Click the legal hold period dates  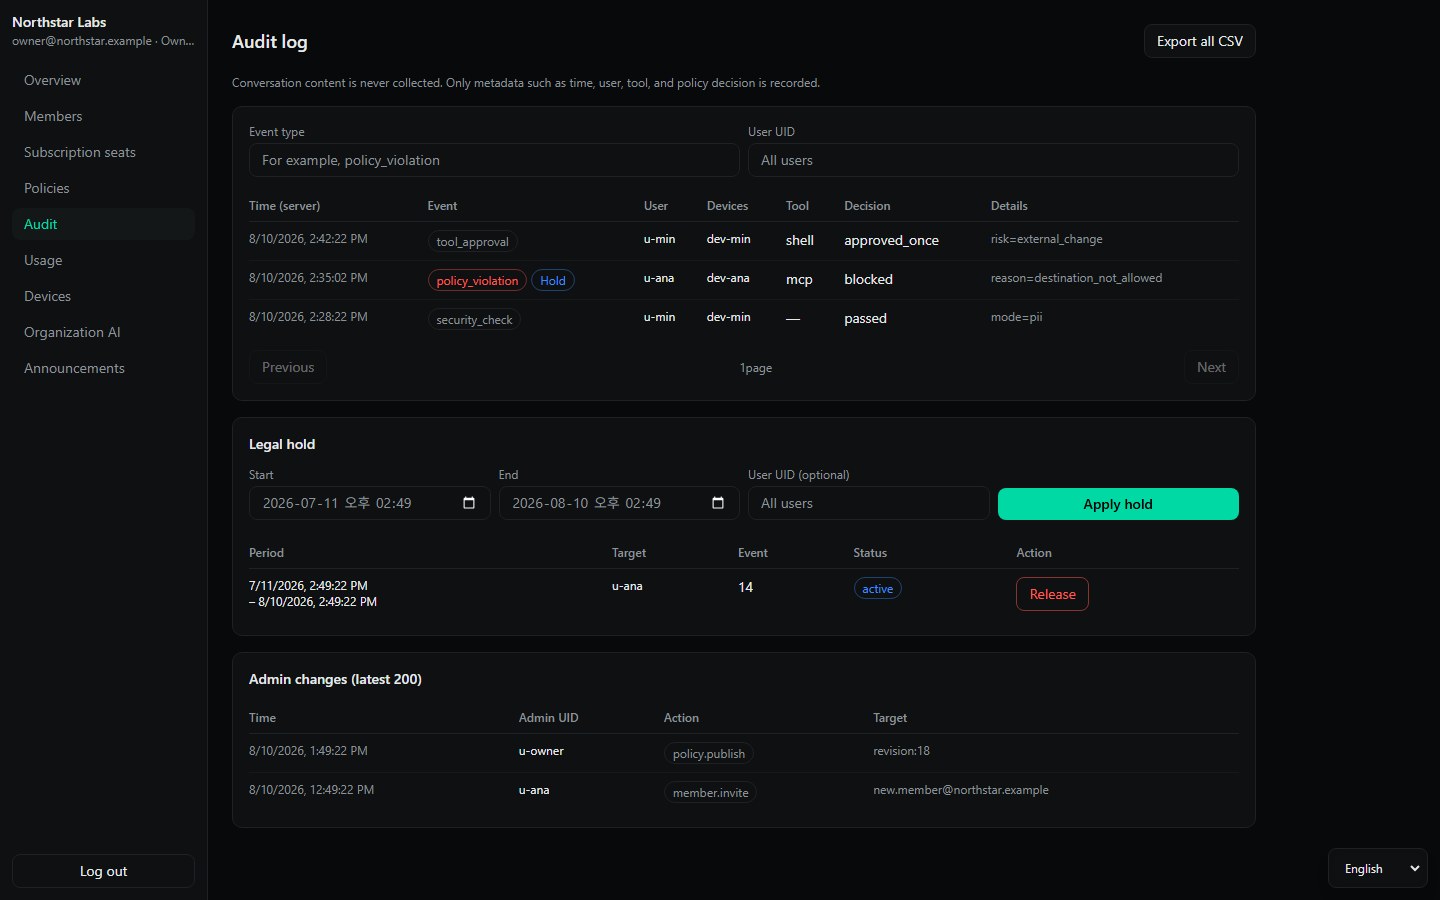coord(313,594)
